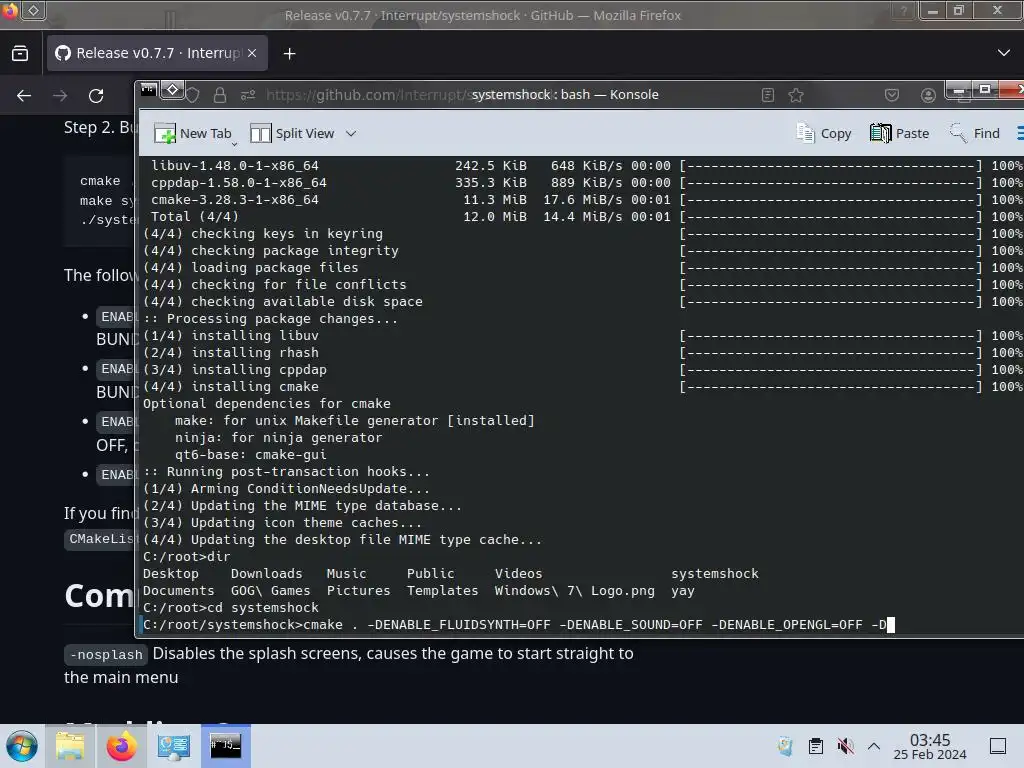Click 'Downloads' in the dir listing
Screen dimensions: 1024x768
point(266,573)
